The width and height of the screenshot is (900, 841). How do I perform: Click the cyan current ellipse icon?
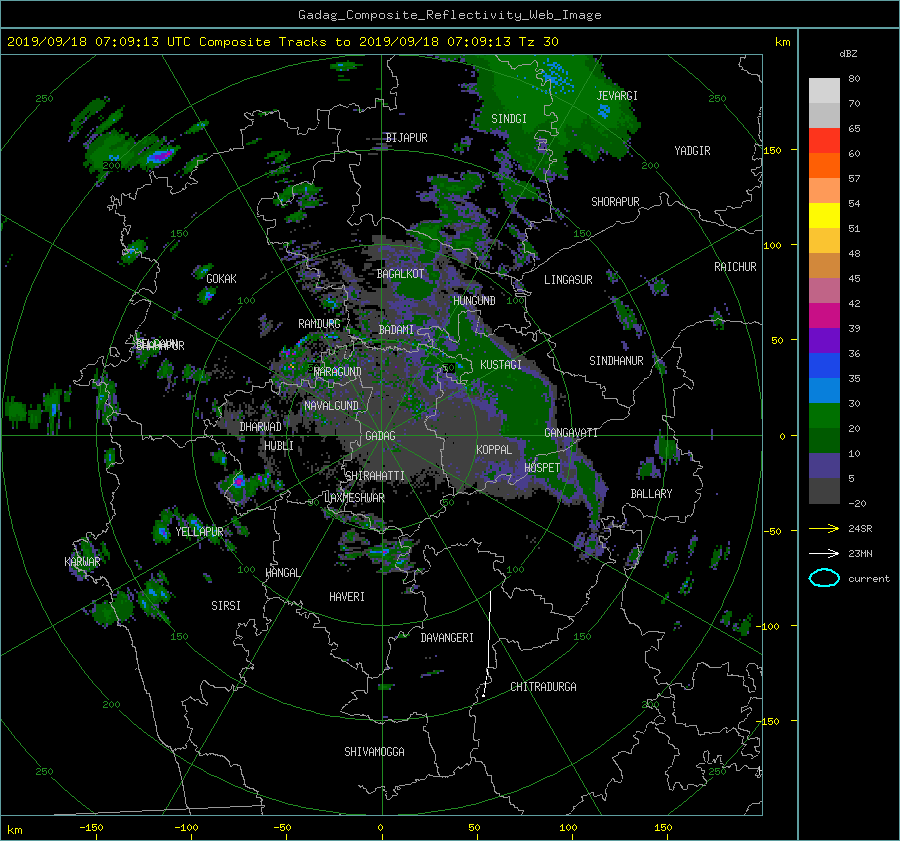824,578
